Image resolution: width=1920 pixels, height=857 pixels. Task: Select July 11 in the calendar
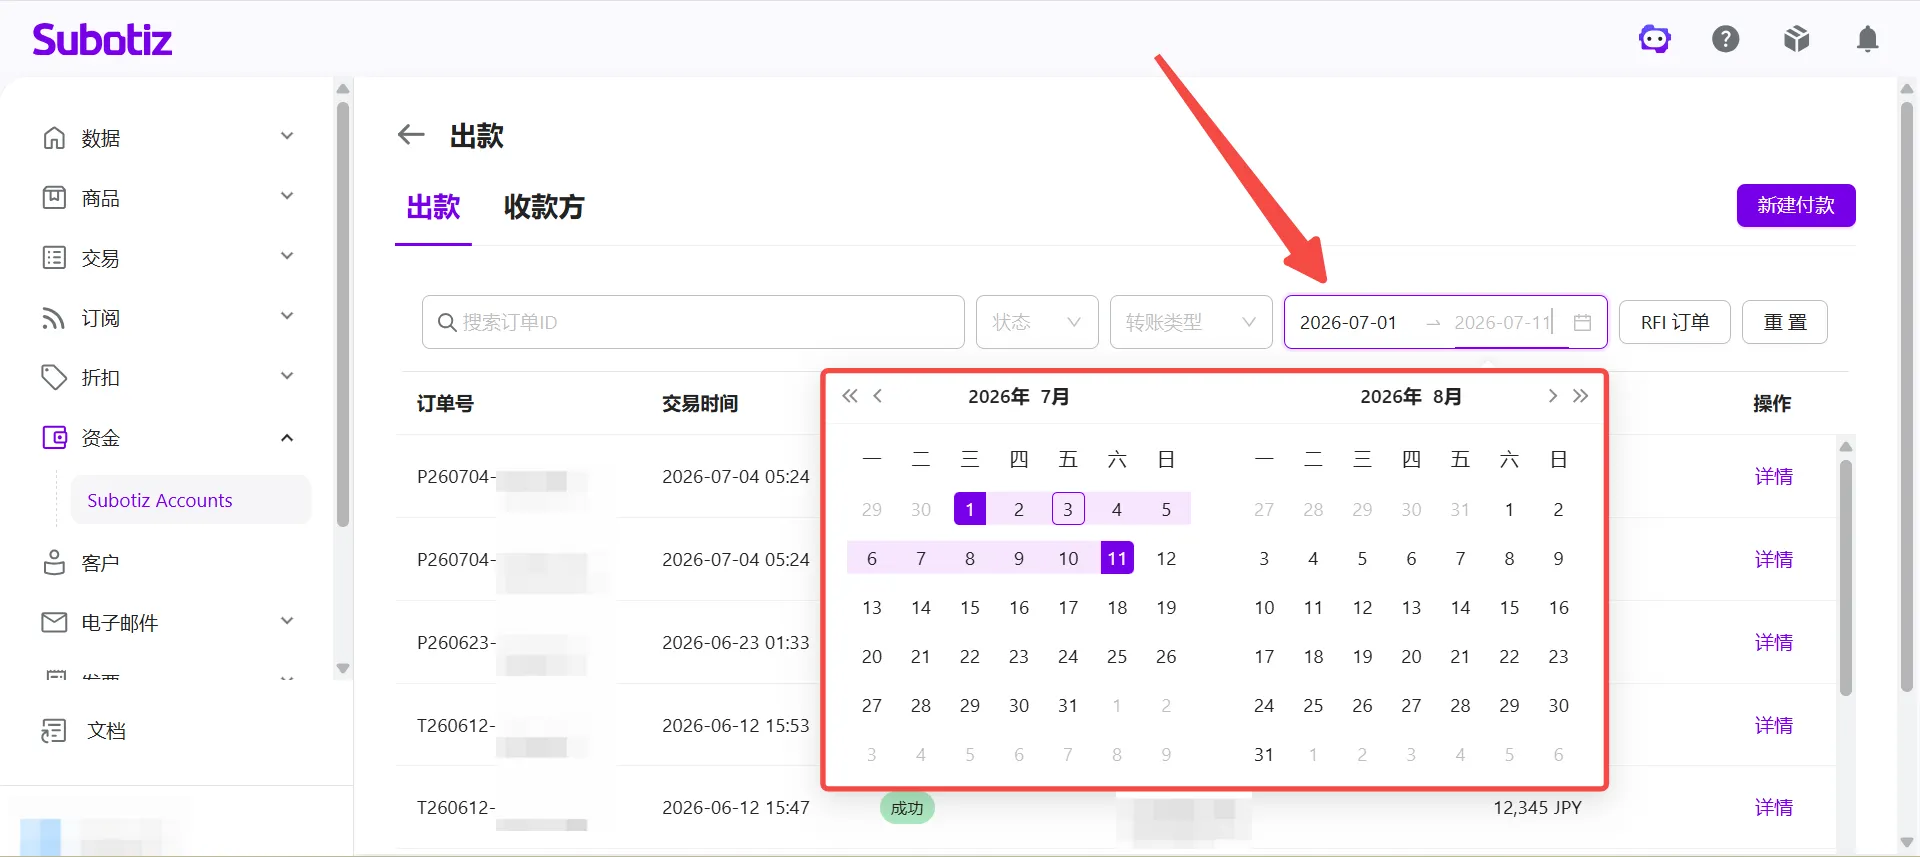[x=1117, y=558]
